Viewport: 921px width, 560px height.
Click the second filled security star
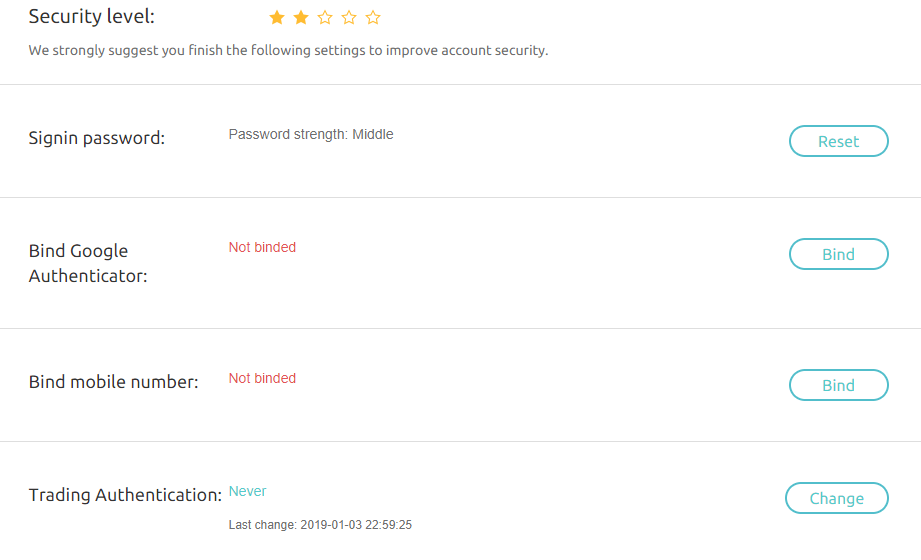pos(301,18)
